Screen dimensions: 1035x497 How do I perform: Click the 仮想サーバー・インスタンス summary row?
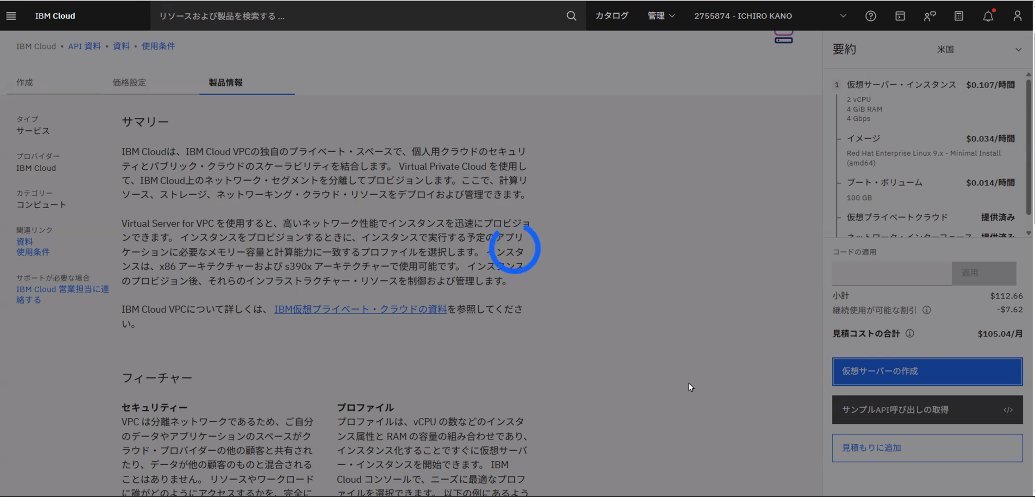[931, 85]
